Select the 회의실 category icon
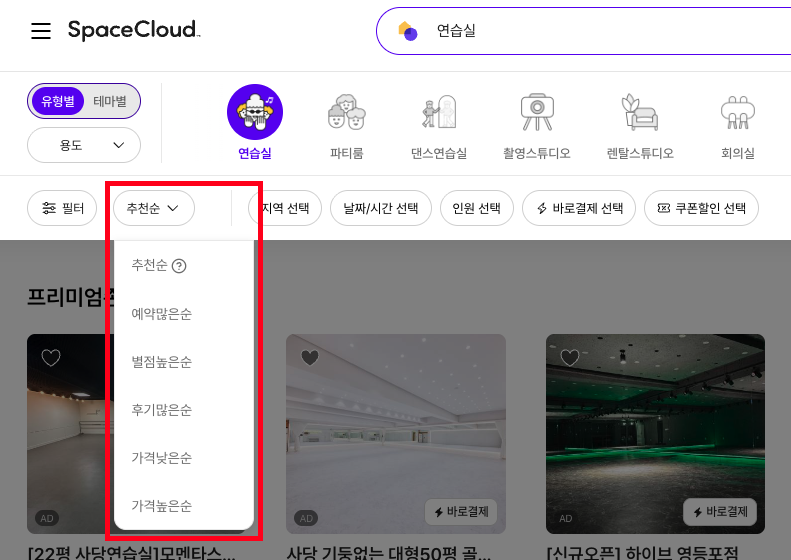Image resolution: width=791 pixels, height=560 pixels. tap(737, 111)
